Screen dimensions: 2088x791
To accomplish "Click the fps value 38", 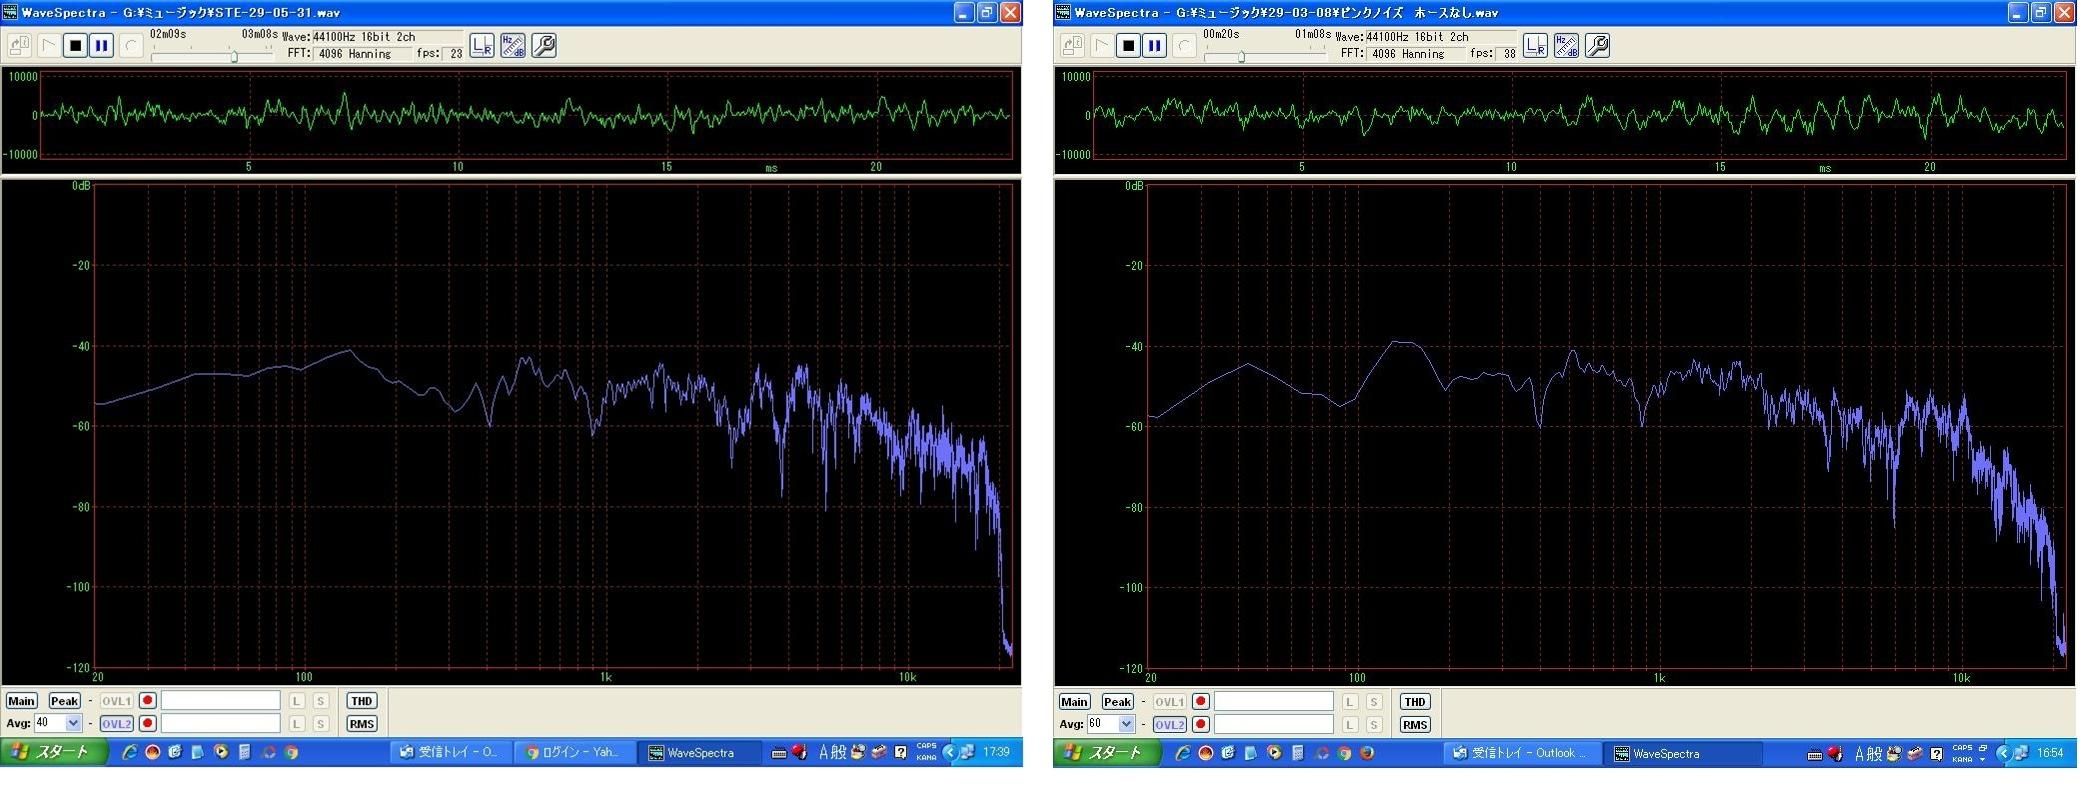I will point(1509,54).
